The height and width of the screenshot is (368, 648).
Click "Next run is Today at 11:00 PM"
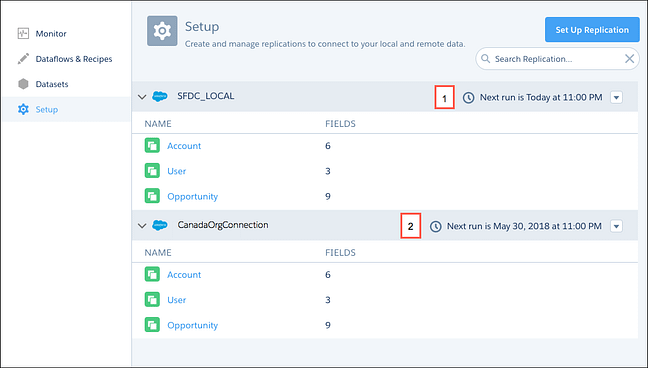pos(541,98)
